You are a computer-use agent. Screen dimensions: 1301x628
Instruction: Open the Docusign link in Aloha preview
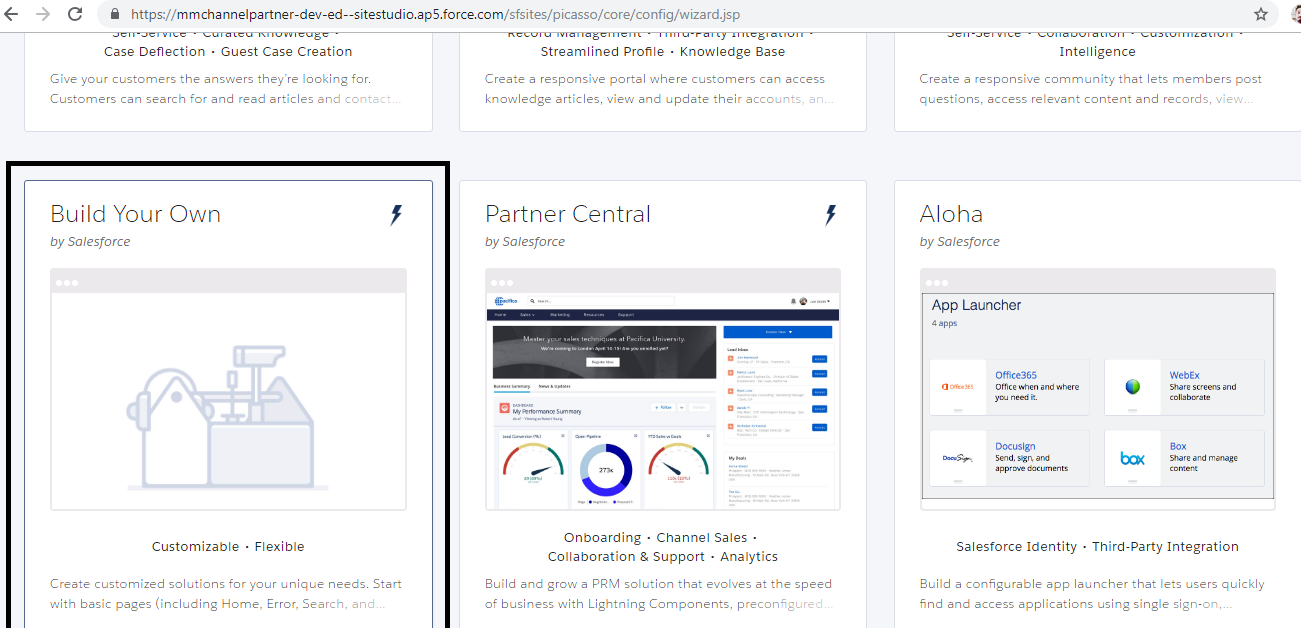point(1015,447)
